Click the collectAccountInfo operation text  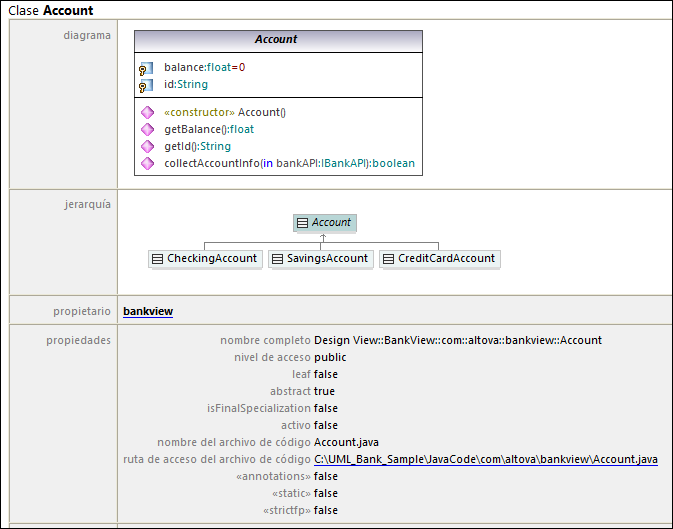coord(289,164)
